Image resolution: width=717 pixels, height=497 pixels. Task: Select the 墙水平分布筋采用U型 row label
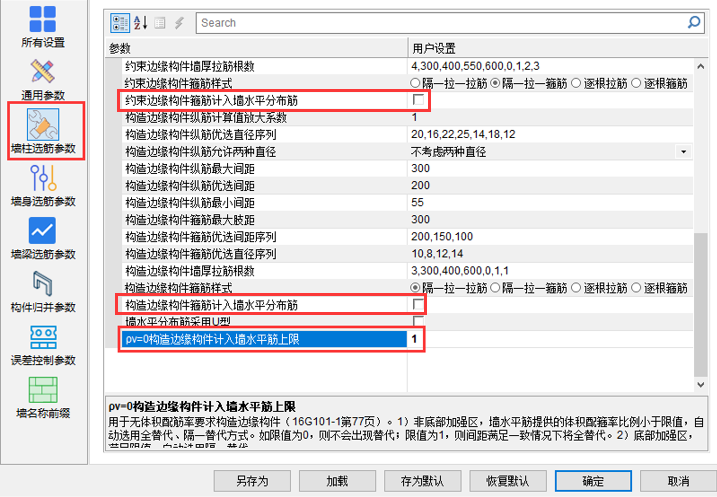[x=178, y=321]
